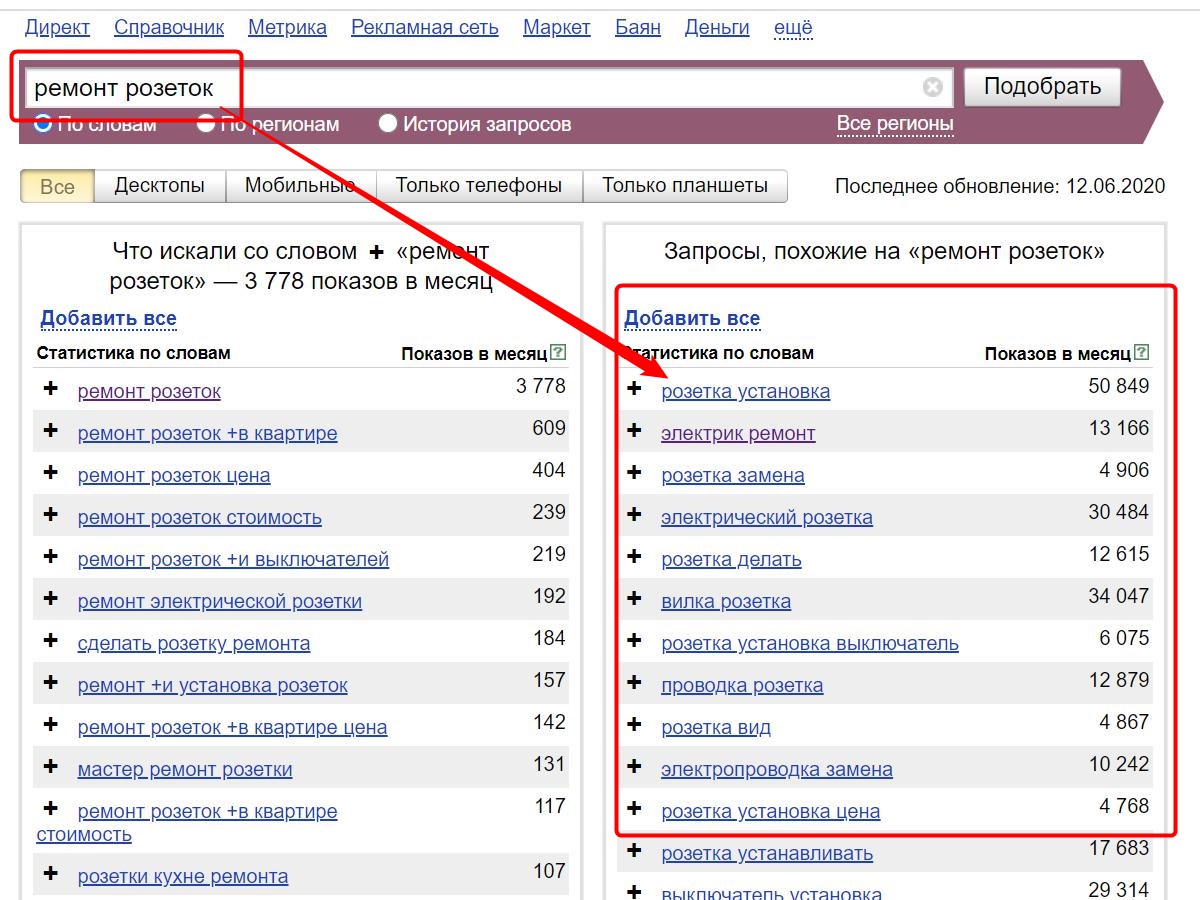Add 'розетка делать' plus icon
The height and width of the screenshot is (900, 1200).
click(x=634, y=557)
